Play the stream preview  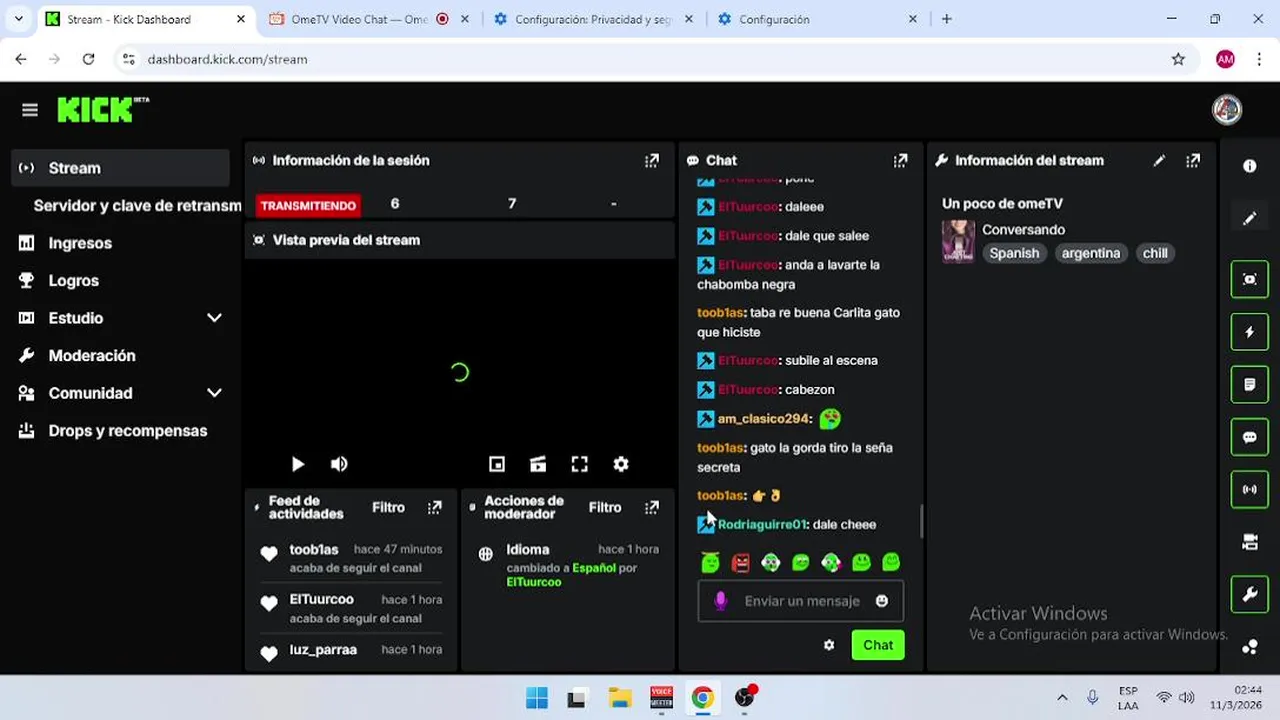(297, 464)
